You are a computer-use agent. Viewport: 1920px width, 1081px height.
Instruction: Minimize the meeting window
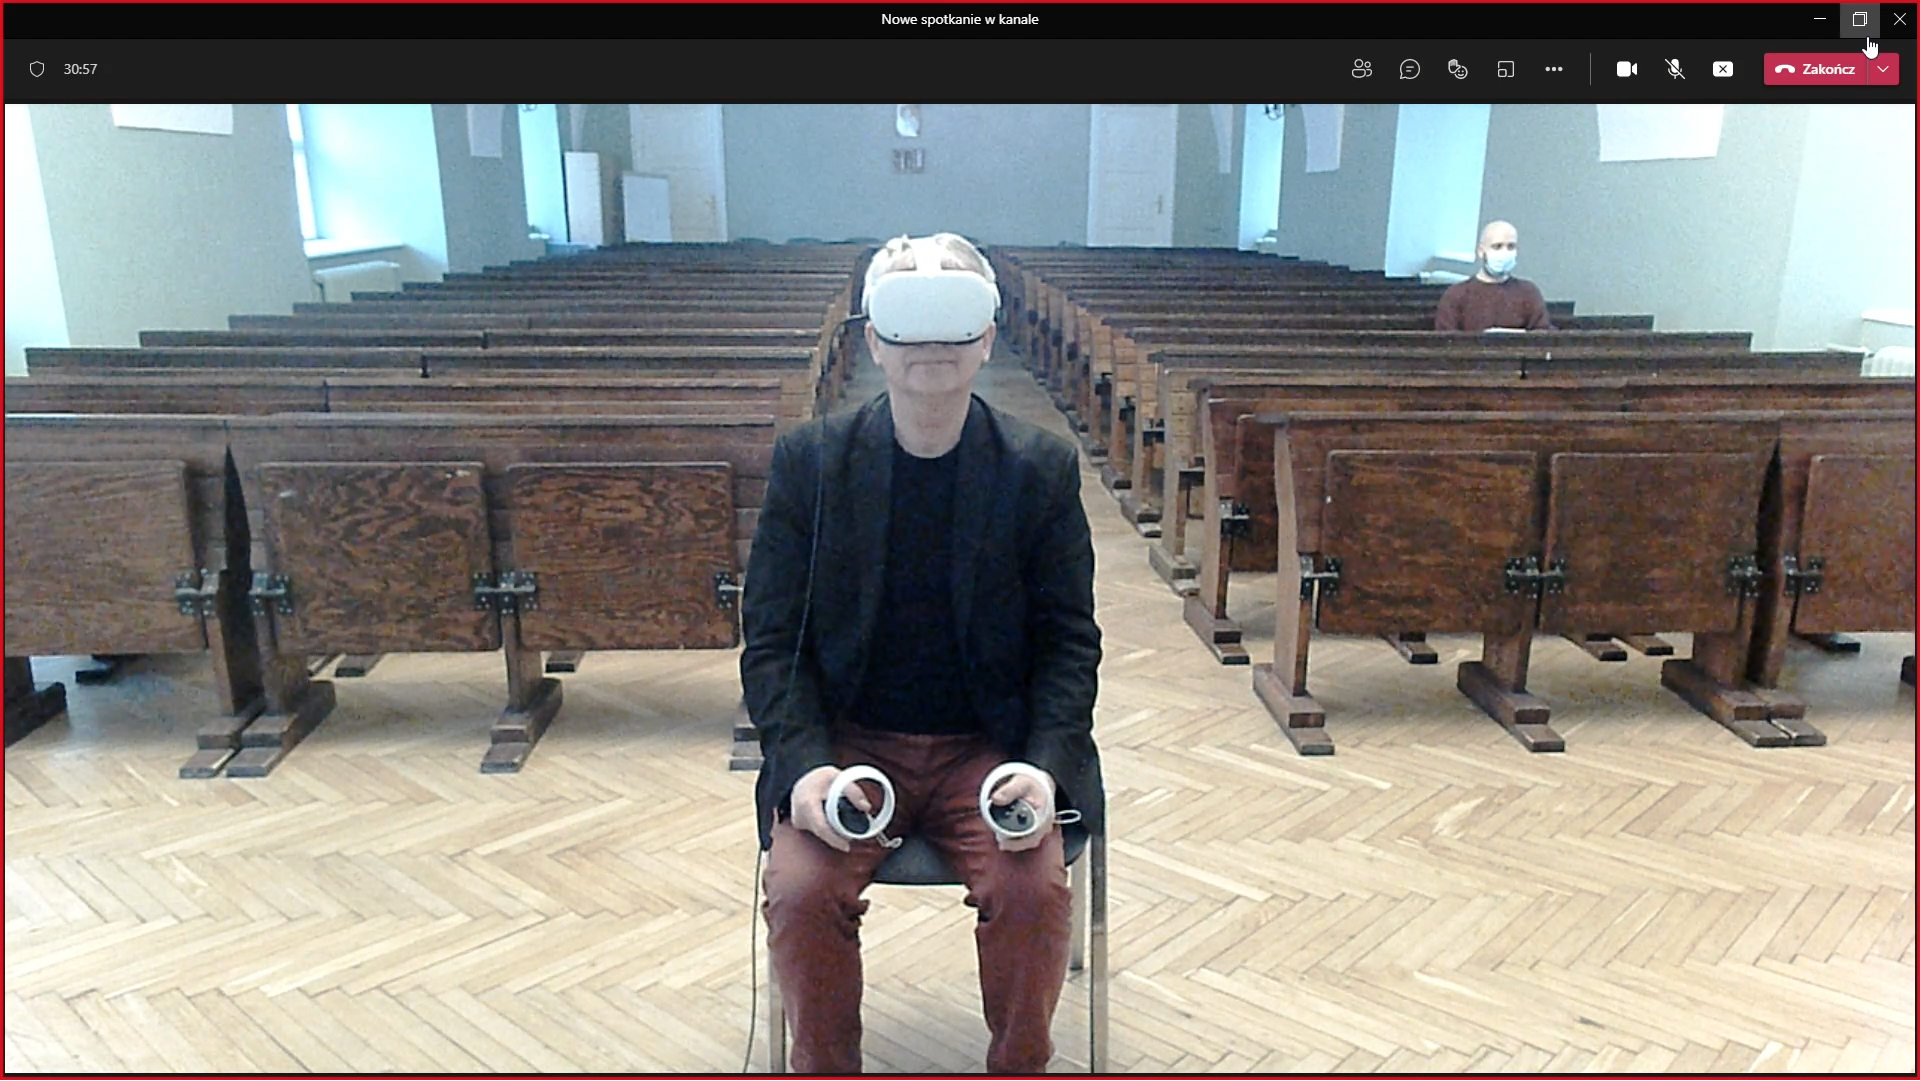pos(1820,19)
